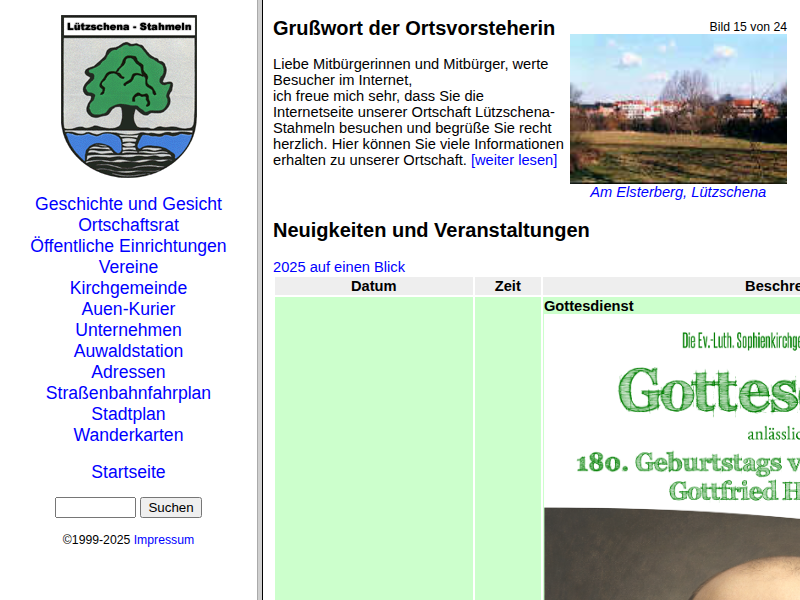The image size is (800, 600).
Task: Navigate to Unternehmen
Action: click(129, 330)
